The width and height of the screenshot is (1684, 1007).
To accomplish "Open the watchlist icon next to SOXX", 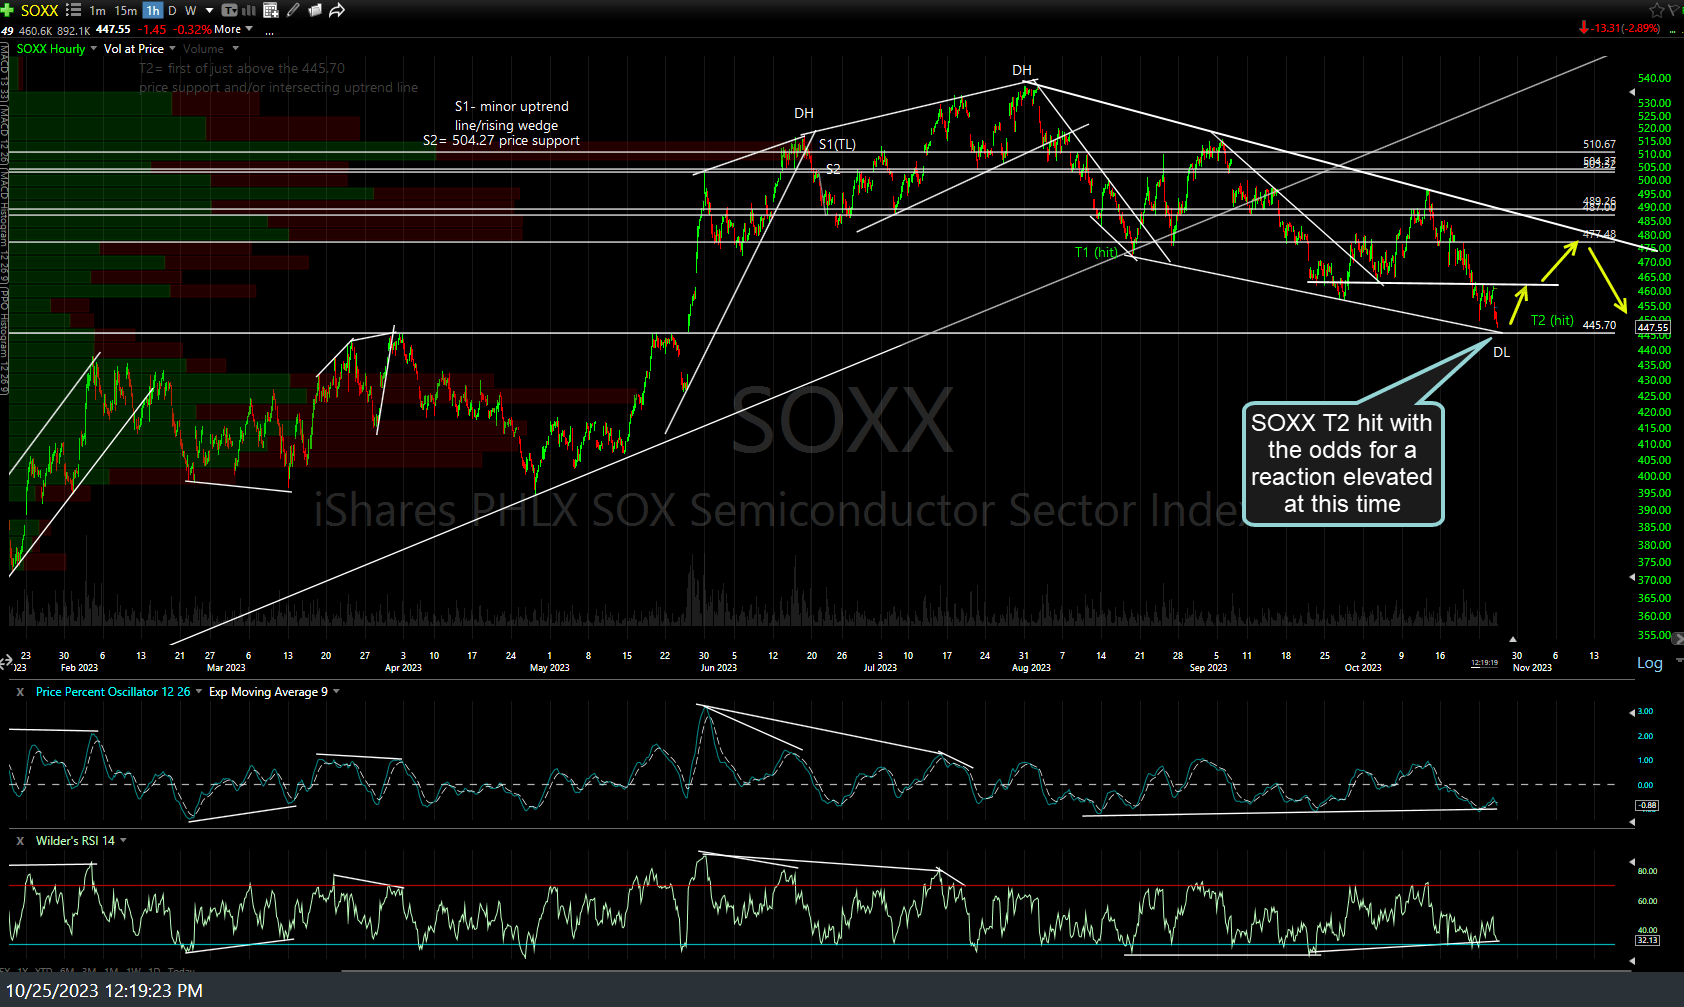I will click(72, 10).
